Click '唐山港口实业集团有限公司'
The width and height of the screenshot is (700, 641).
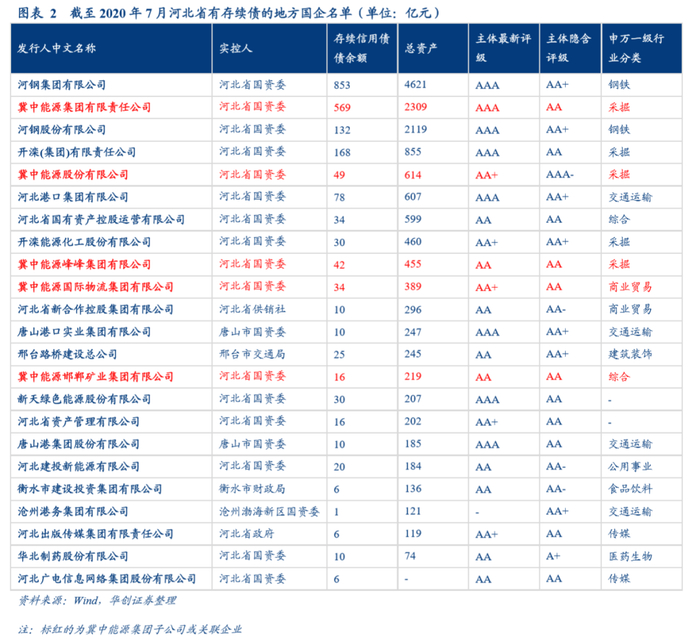point(84,332)
